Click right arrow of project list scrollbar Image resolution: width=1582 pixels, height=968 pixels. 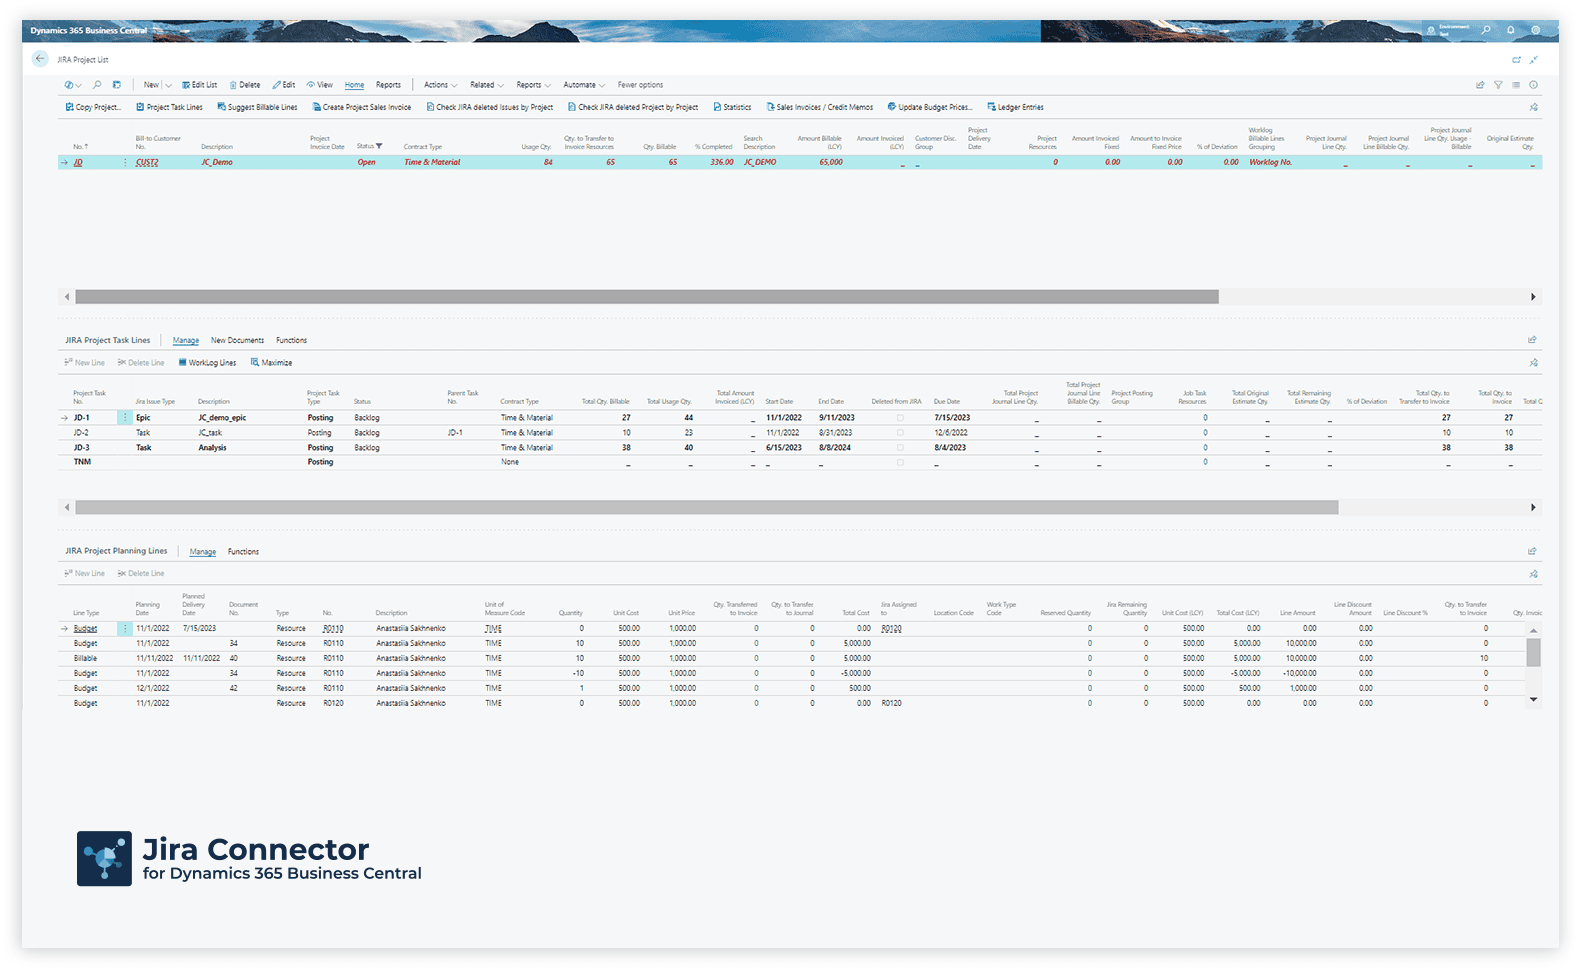point(1533,297)
